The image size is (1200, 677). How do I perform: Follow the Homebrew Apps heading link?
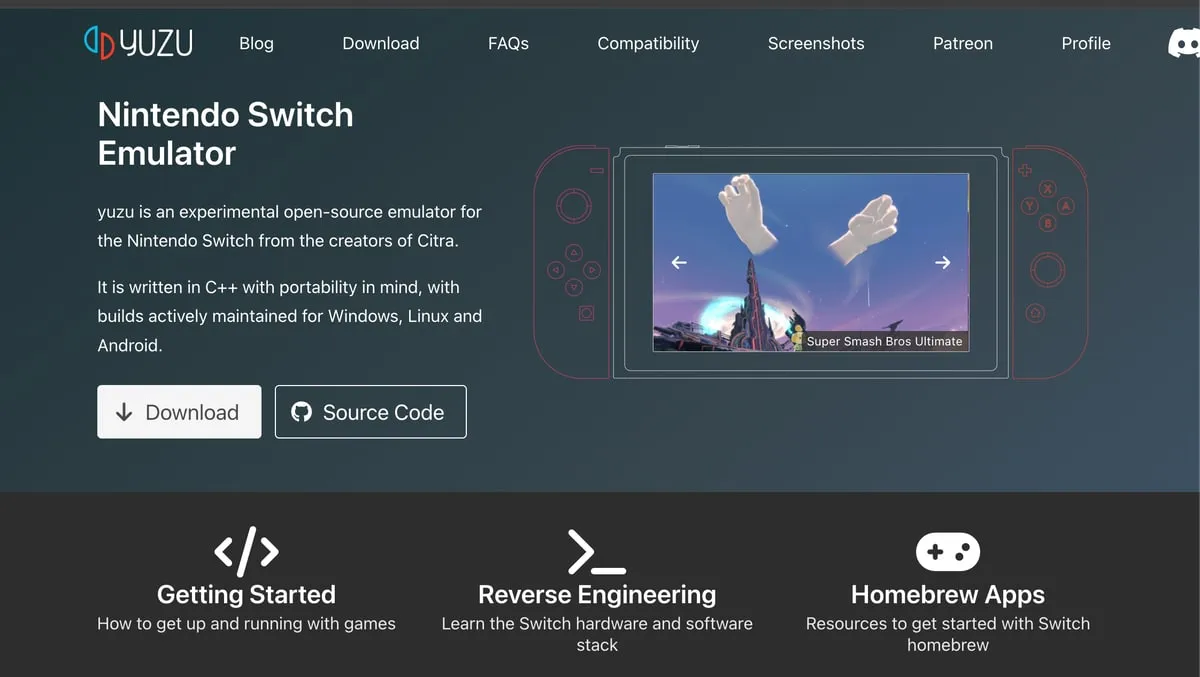[x=948, y=594]
